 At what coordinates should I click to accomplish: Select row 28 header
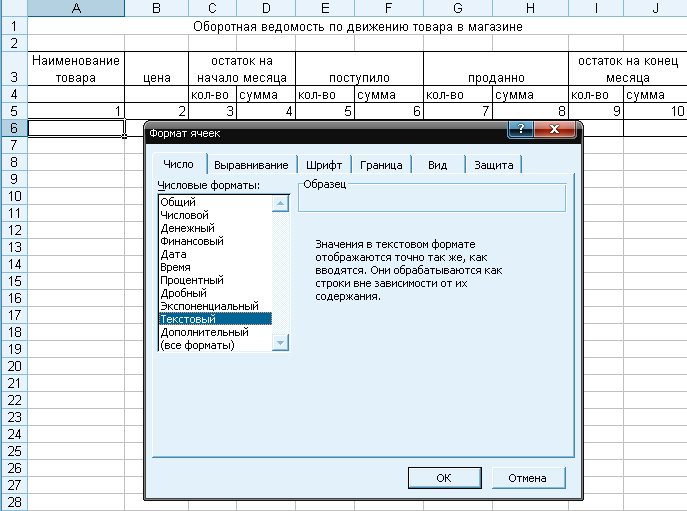(14, 502)
